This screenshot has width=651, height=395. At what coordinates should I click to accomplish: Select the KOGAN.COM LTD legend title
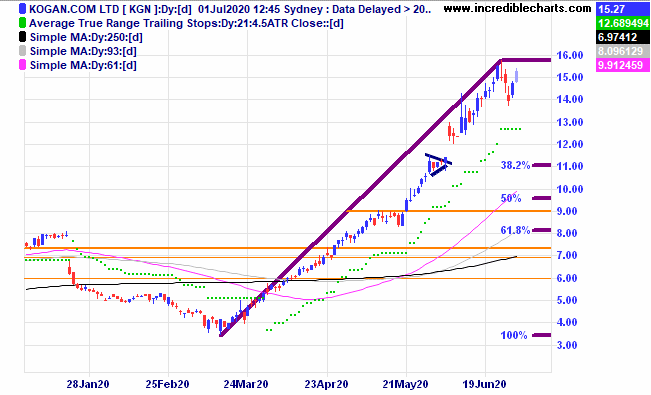pos(230,9)
